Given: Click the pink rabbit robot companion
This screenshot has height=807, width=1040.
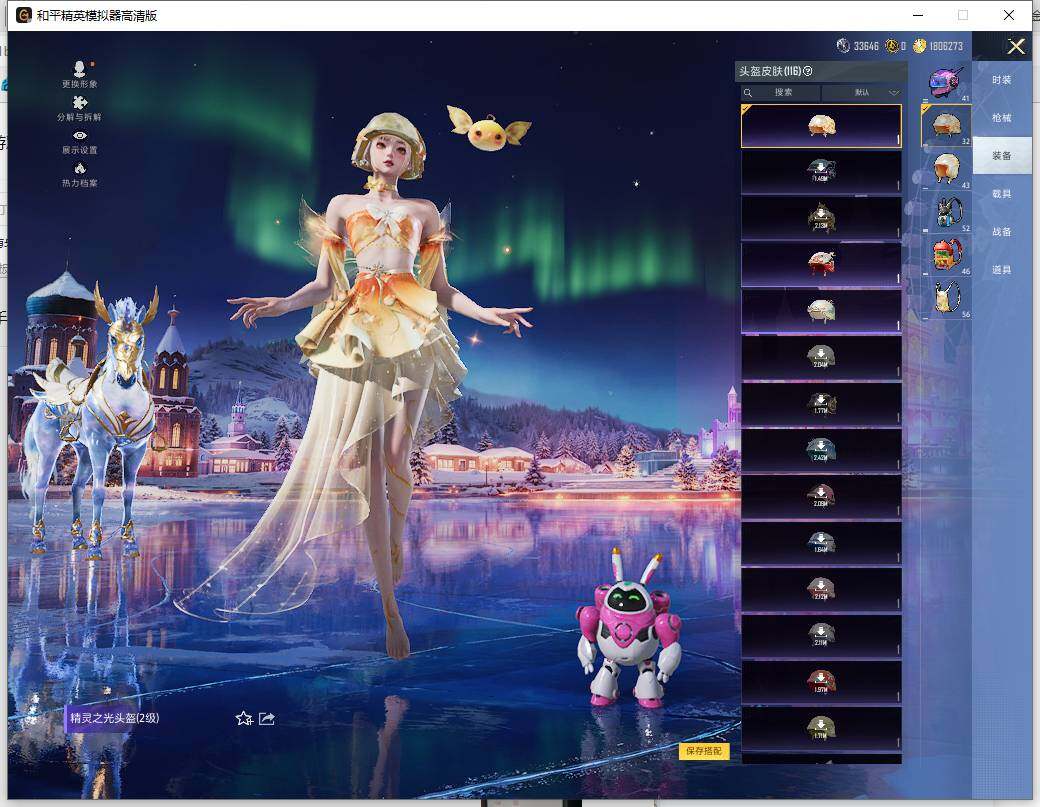Looking at the screenshot, I should (x=627, y=629).
